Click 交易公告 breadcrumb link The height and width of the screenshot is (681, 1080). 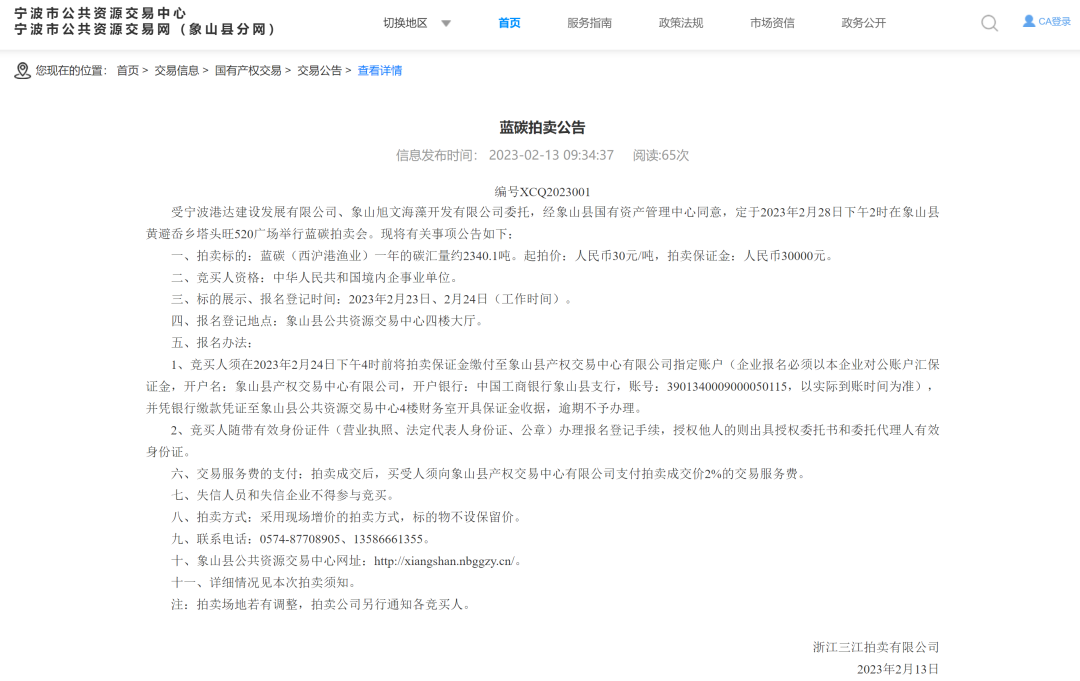320,71
